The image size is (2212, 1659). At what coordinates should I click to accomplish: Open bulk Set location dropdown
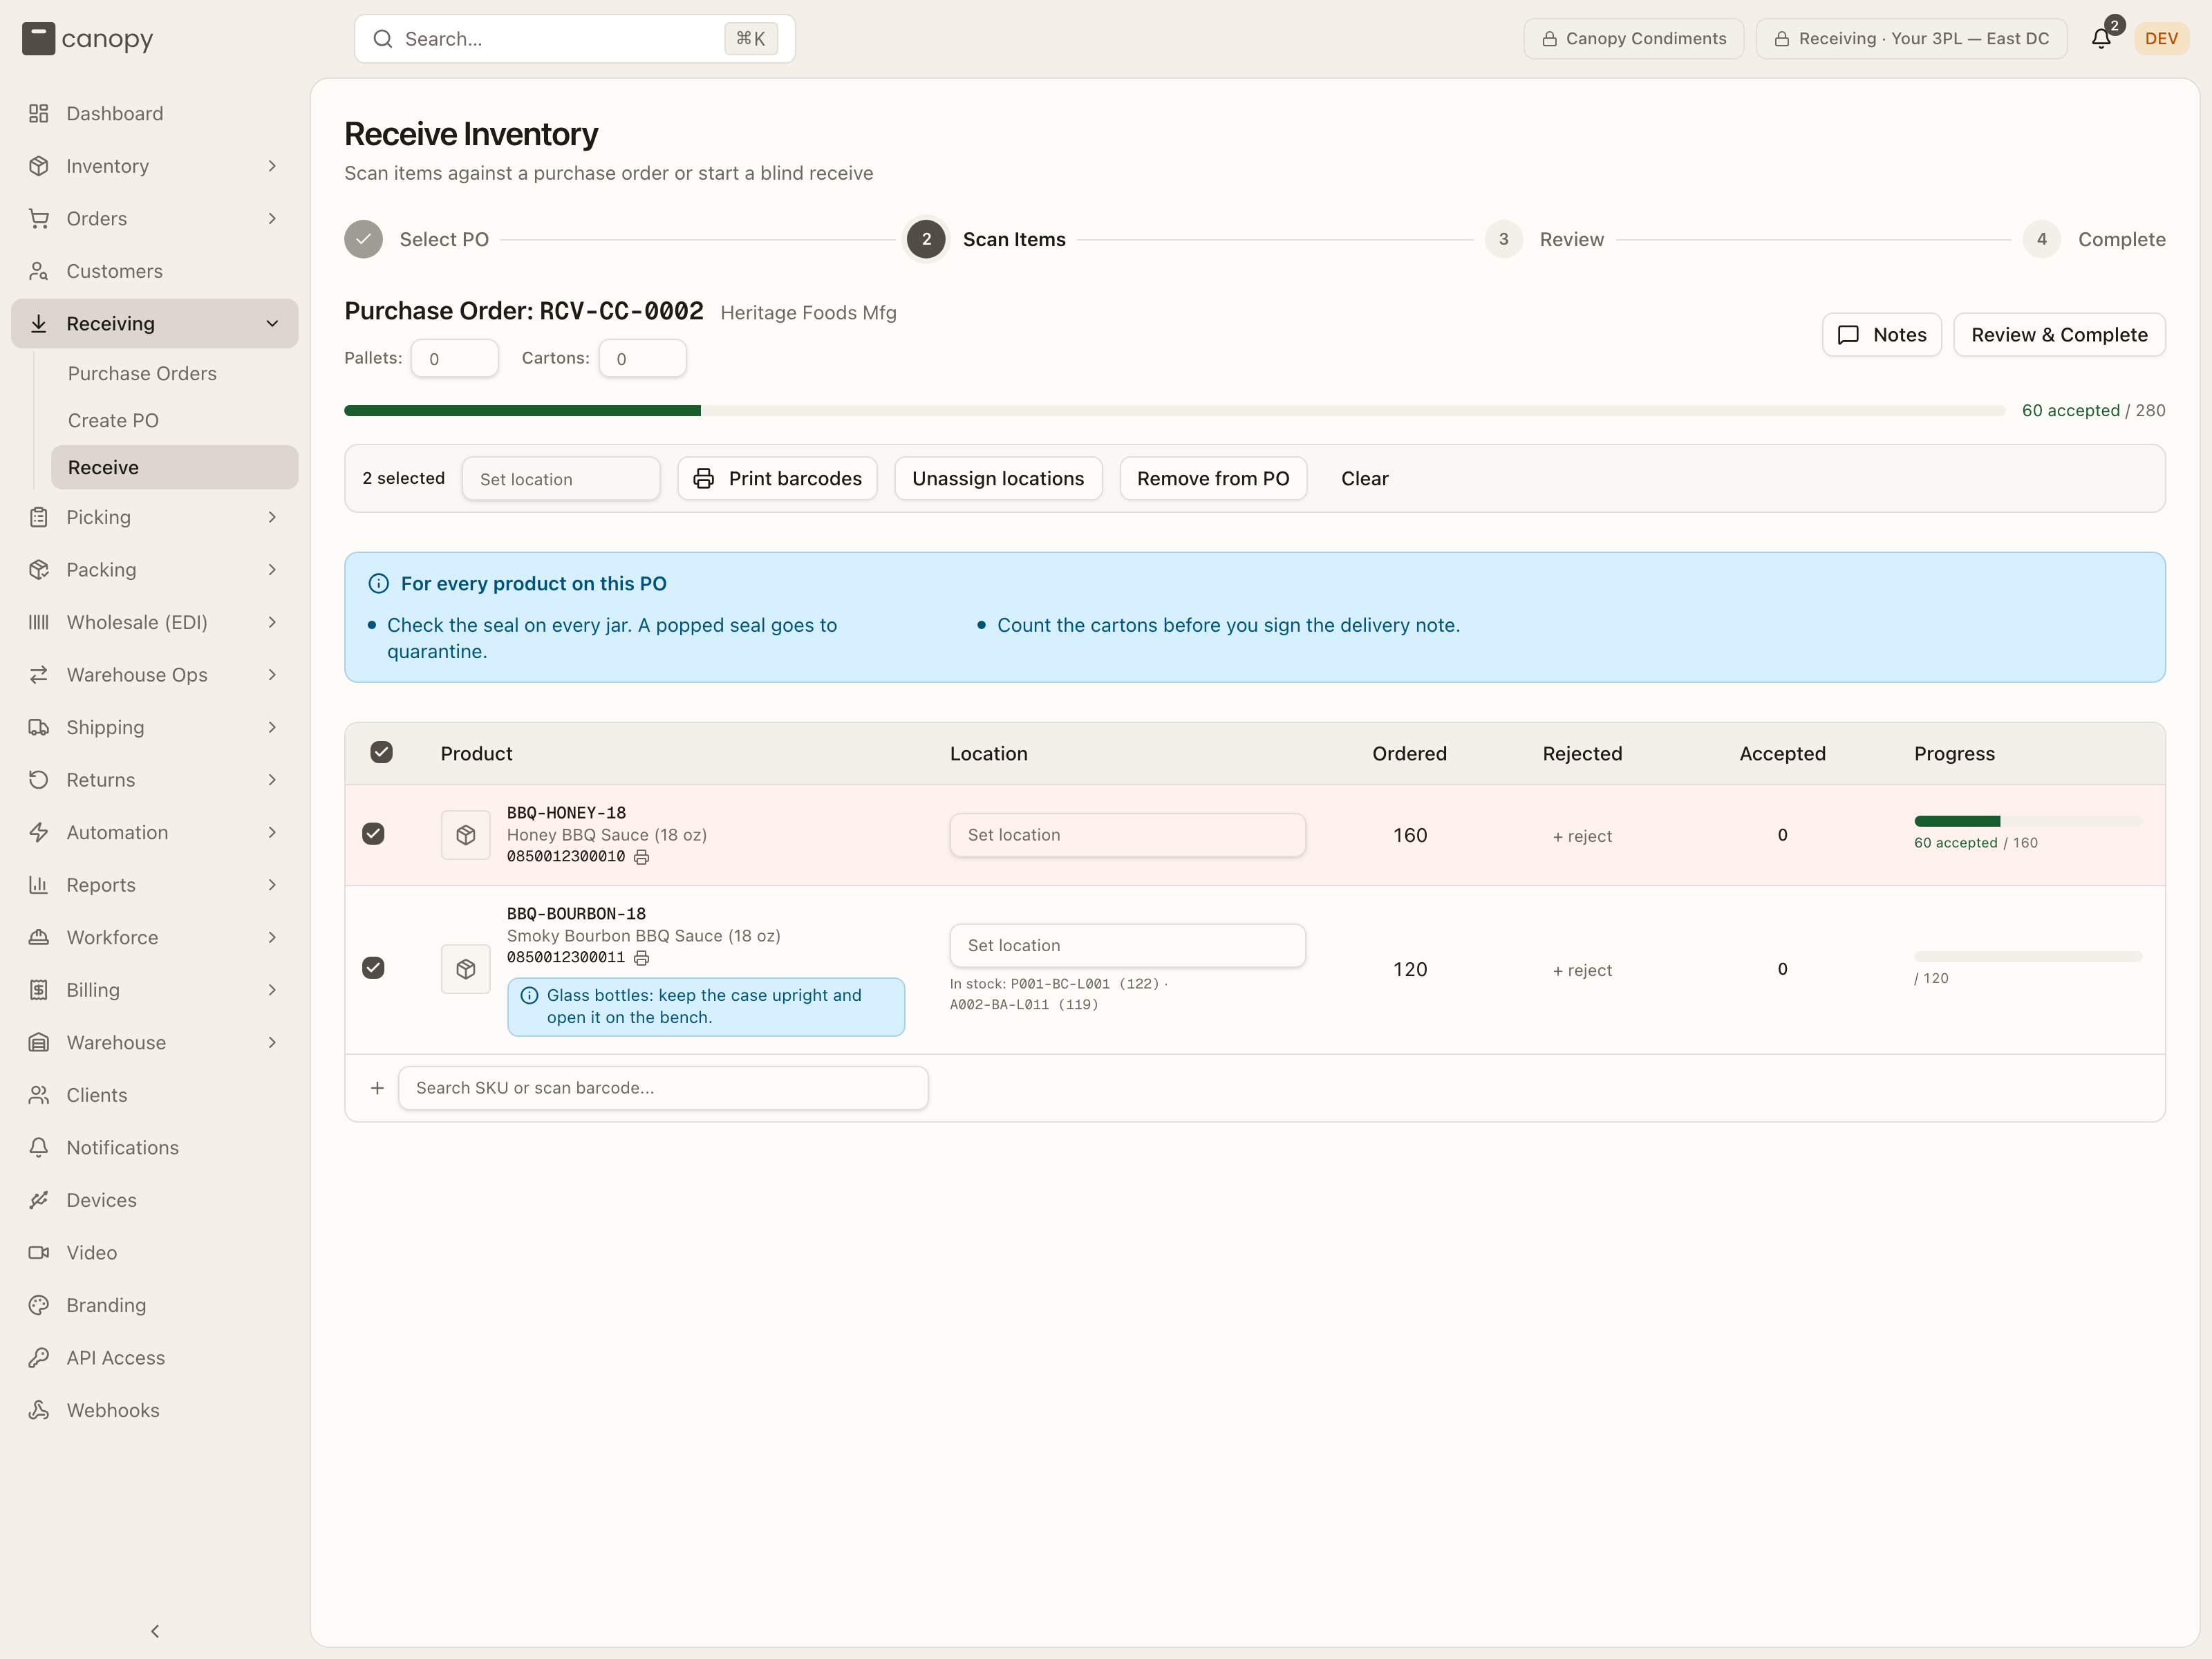(561, 479)
